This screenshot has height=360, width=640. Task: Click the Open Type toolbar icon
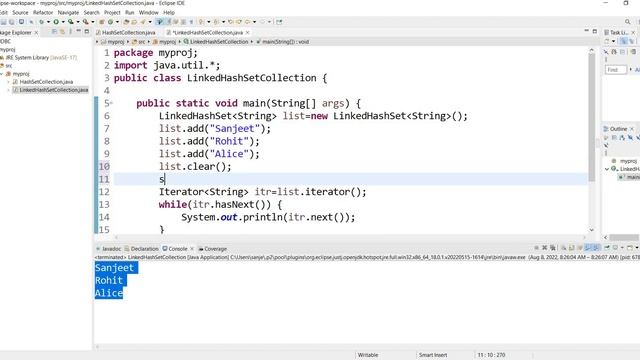pyautogui.click(x=126, y=22)
